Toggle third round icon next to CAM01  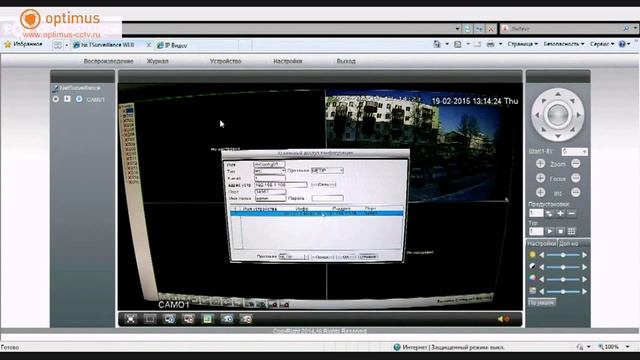79,99
